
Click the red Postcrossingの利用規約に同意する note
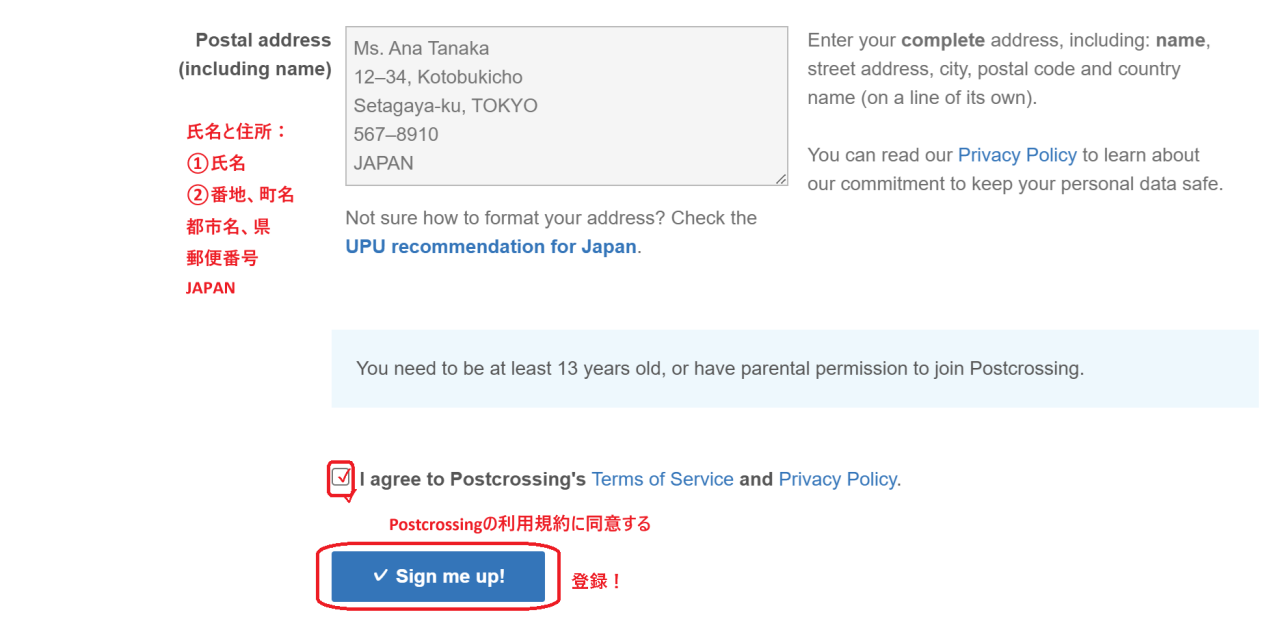(519, 524)
